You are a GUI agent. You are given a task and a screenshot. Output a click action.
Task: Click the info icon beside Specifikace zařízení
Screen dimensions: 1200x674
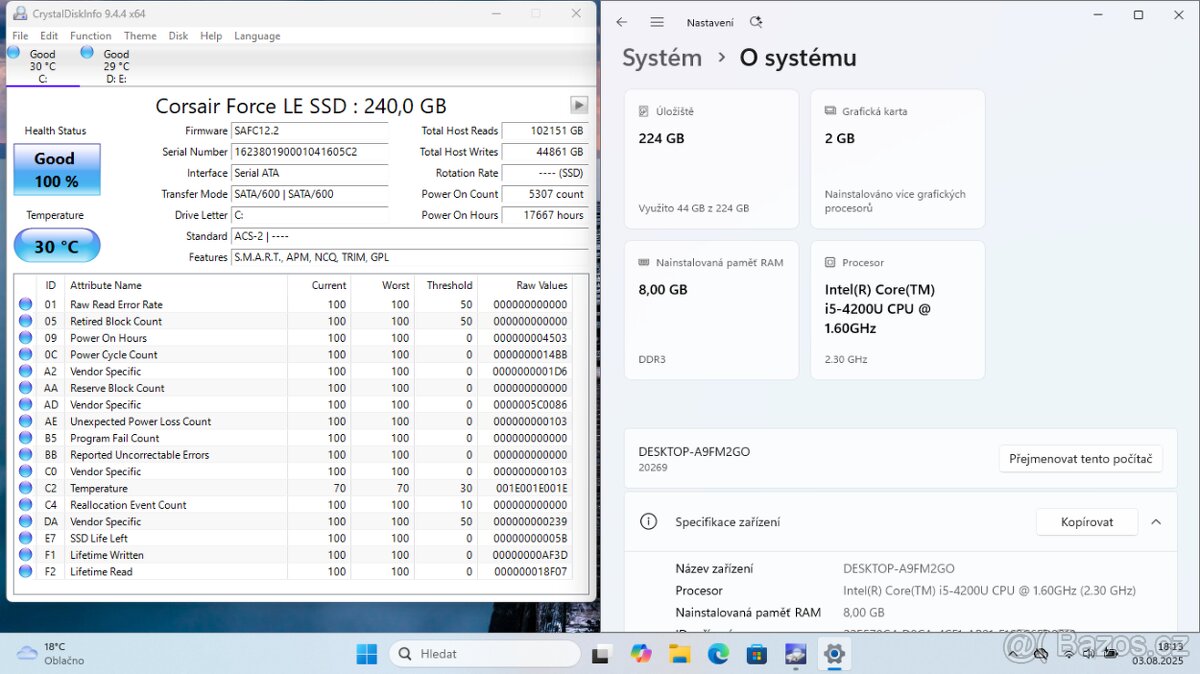point(649,521)
